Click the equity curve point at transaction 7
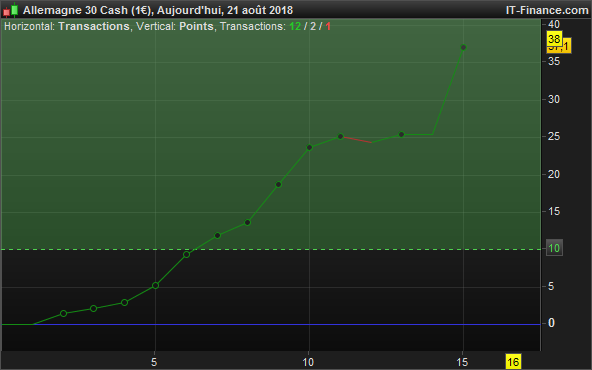This screenshot has height=370, width=592. tap(217, 236)
